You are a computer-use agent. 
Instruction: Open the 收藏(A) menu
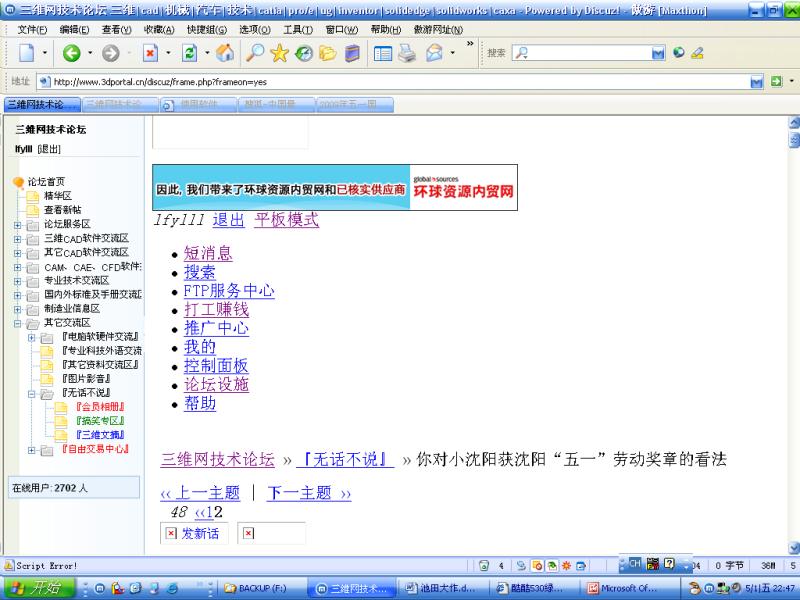159,30
